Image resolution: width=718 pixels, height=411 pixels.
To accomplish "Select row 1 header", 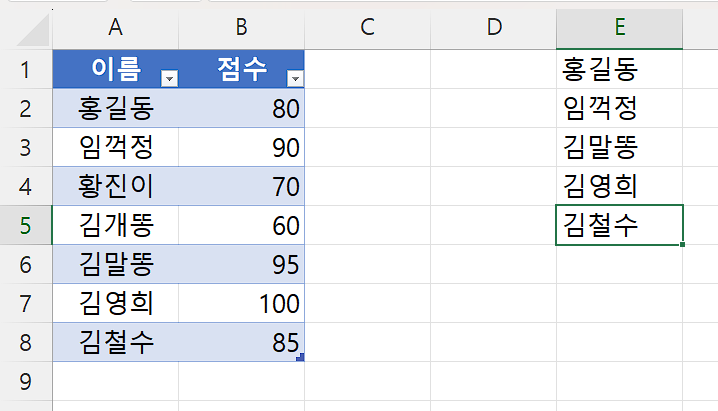I will point(26,69).
